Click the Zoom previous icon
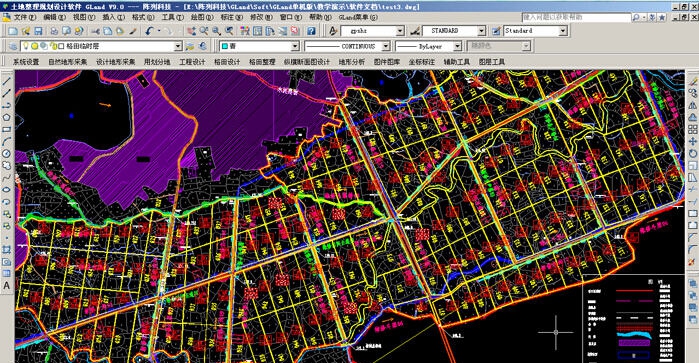The width and height of the screenshot is (699, 363). [229, 31]
